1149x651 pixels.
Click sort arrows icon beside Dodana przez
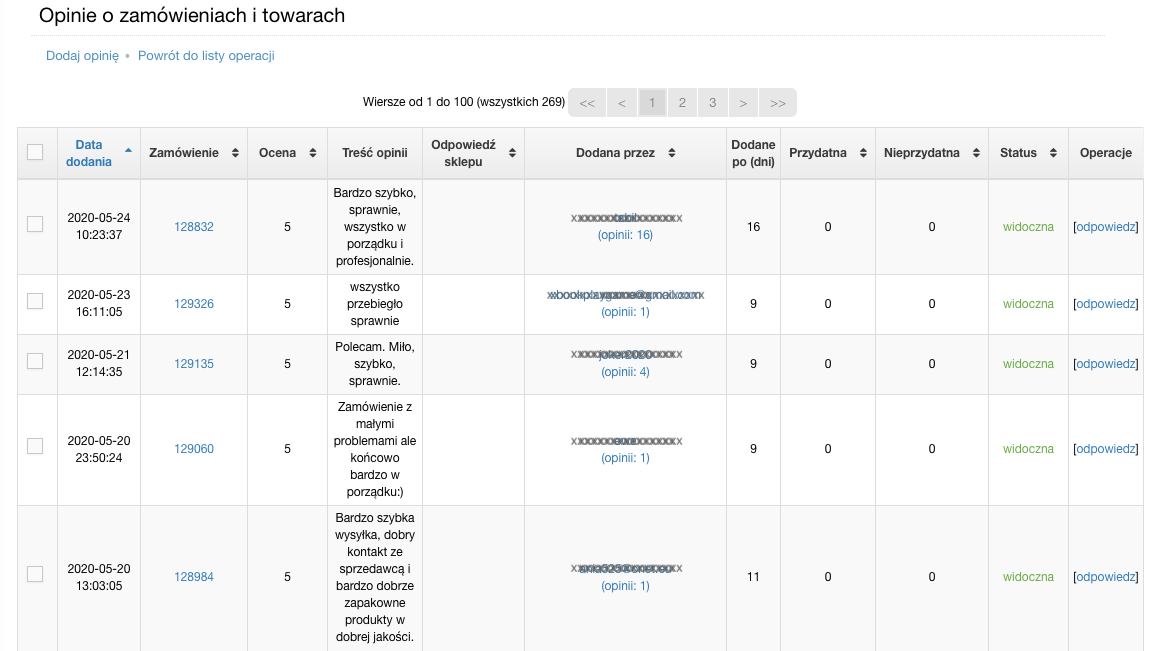coord(672,152)
